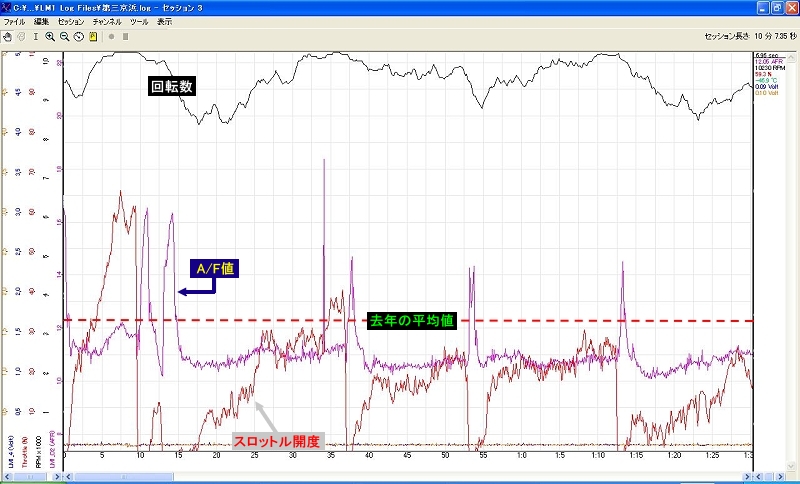The image size is (800, 484).
Task: Click the 1:15 time axis tick
Action: pos(637,455)
